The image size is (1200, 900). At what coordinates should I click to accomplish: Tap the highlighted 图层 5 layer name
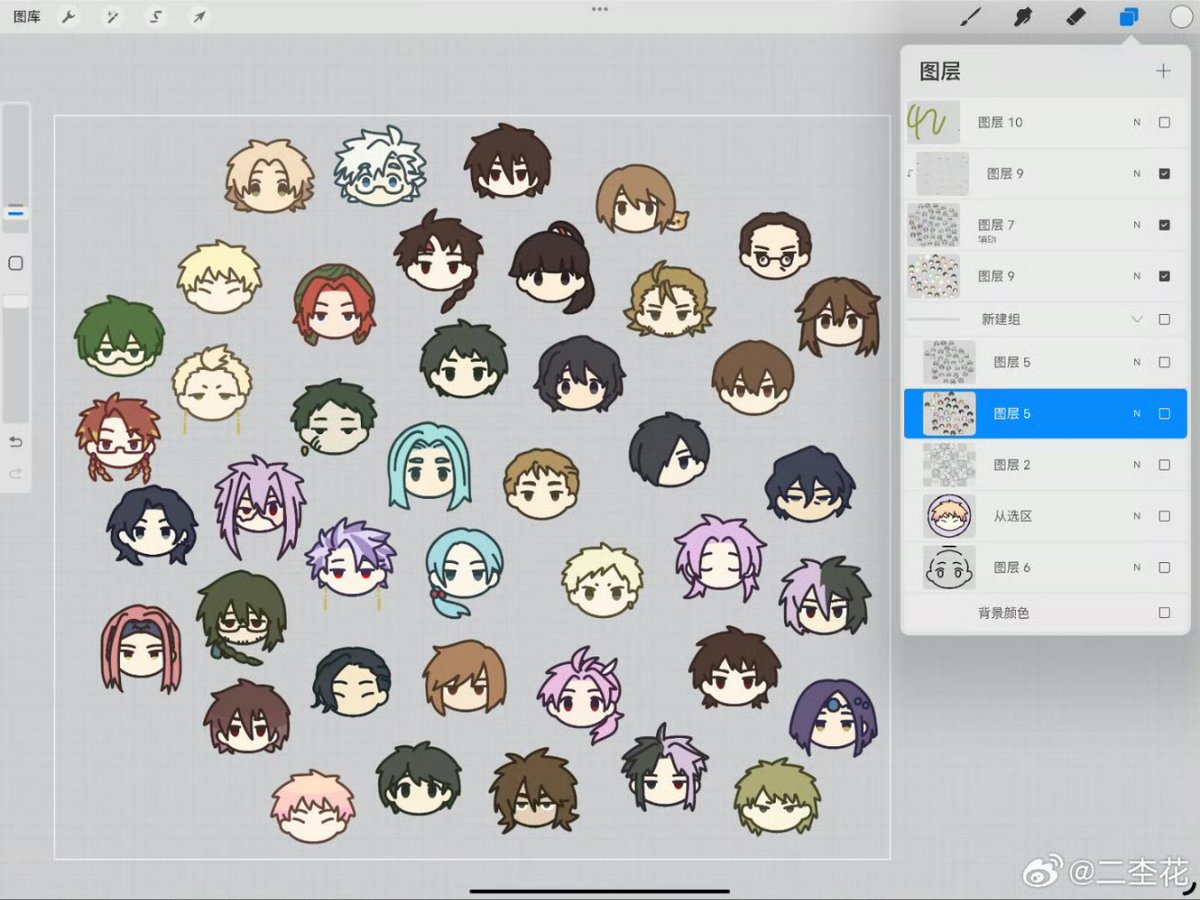point(1012,413)
